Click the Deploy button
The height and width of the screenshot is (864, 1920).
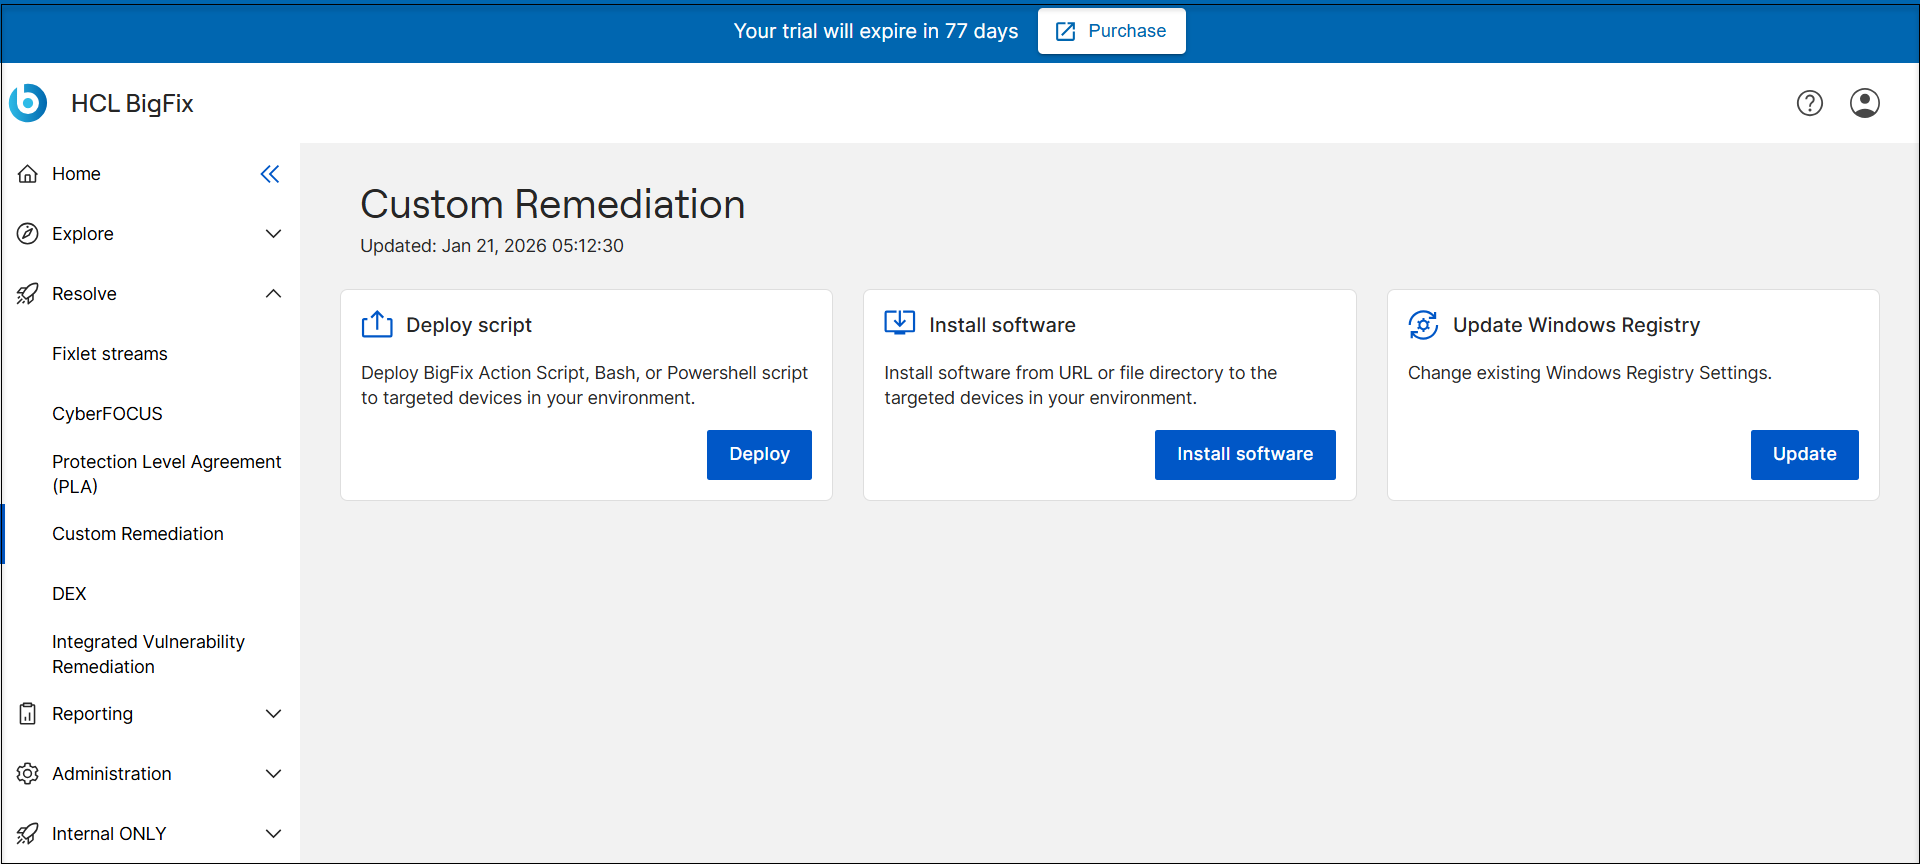click(x=759, y=455)
